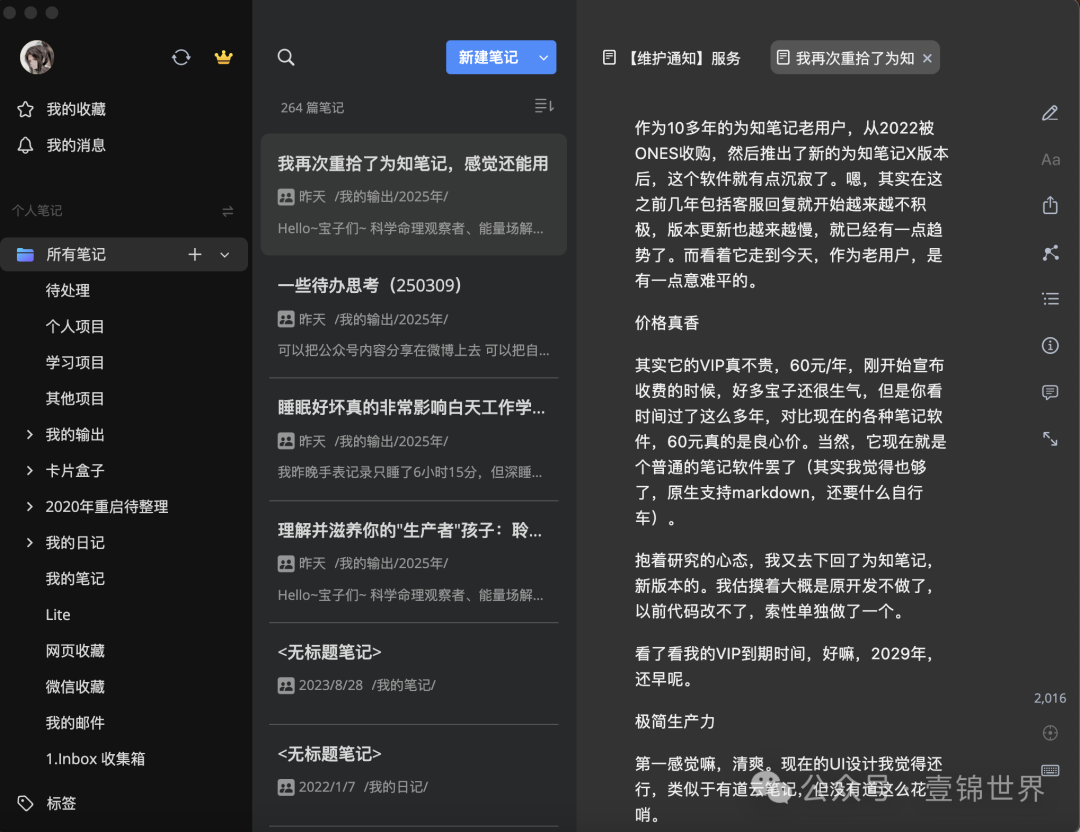Click the switch icon next to 个人笔记
This screenshot has width=1080, height=832.
point(228,211)
